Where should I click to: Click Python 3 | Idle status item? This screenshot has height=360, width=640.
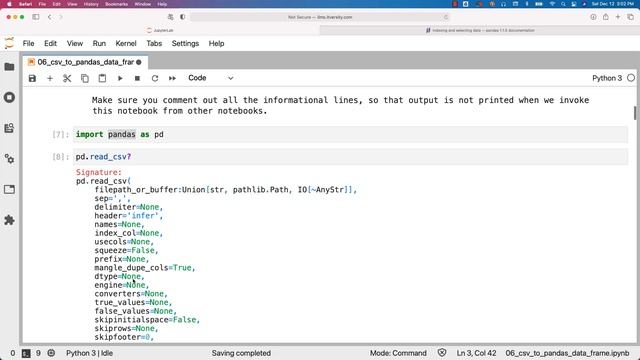(89, 353)
